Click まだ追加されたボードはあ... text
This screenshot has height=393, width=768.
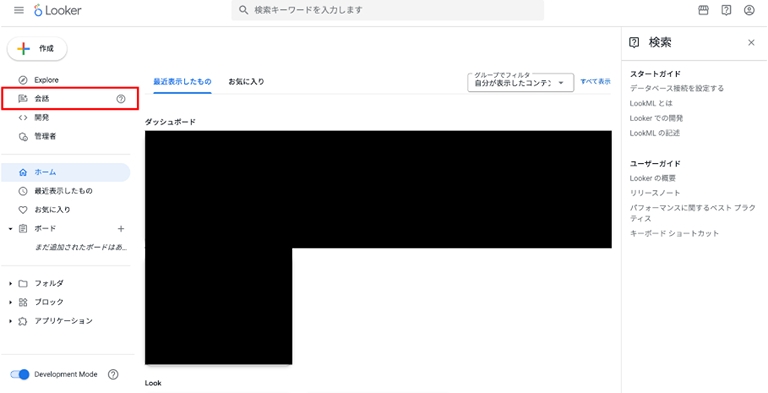click(x=81, y=247)
